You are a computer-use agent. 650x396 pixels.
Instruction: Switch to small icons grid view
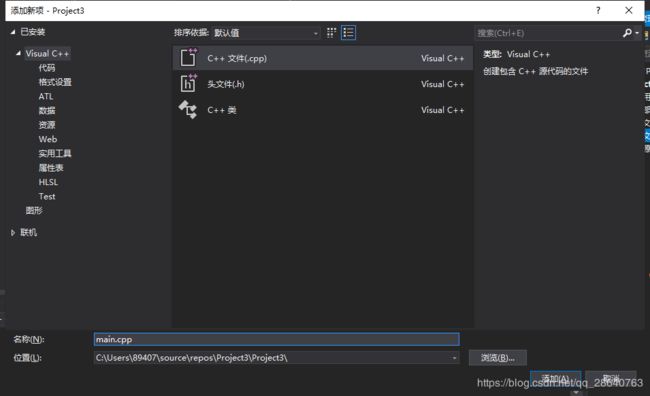(331, 33)
